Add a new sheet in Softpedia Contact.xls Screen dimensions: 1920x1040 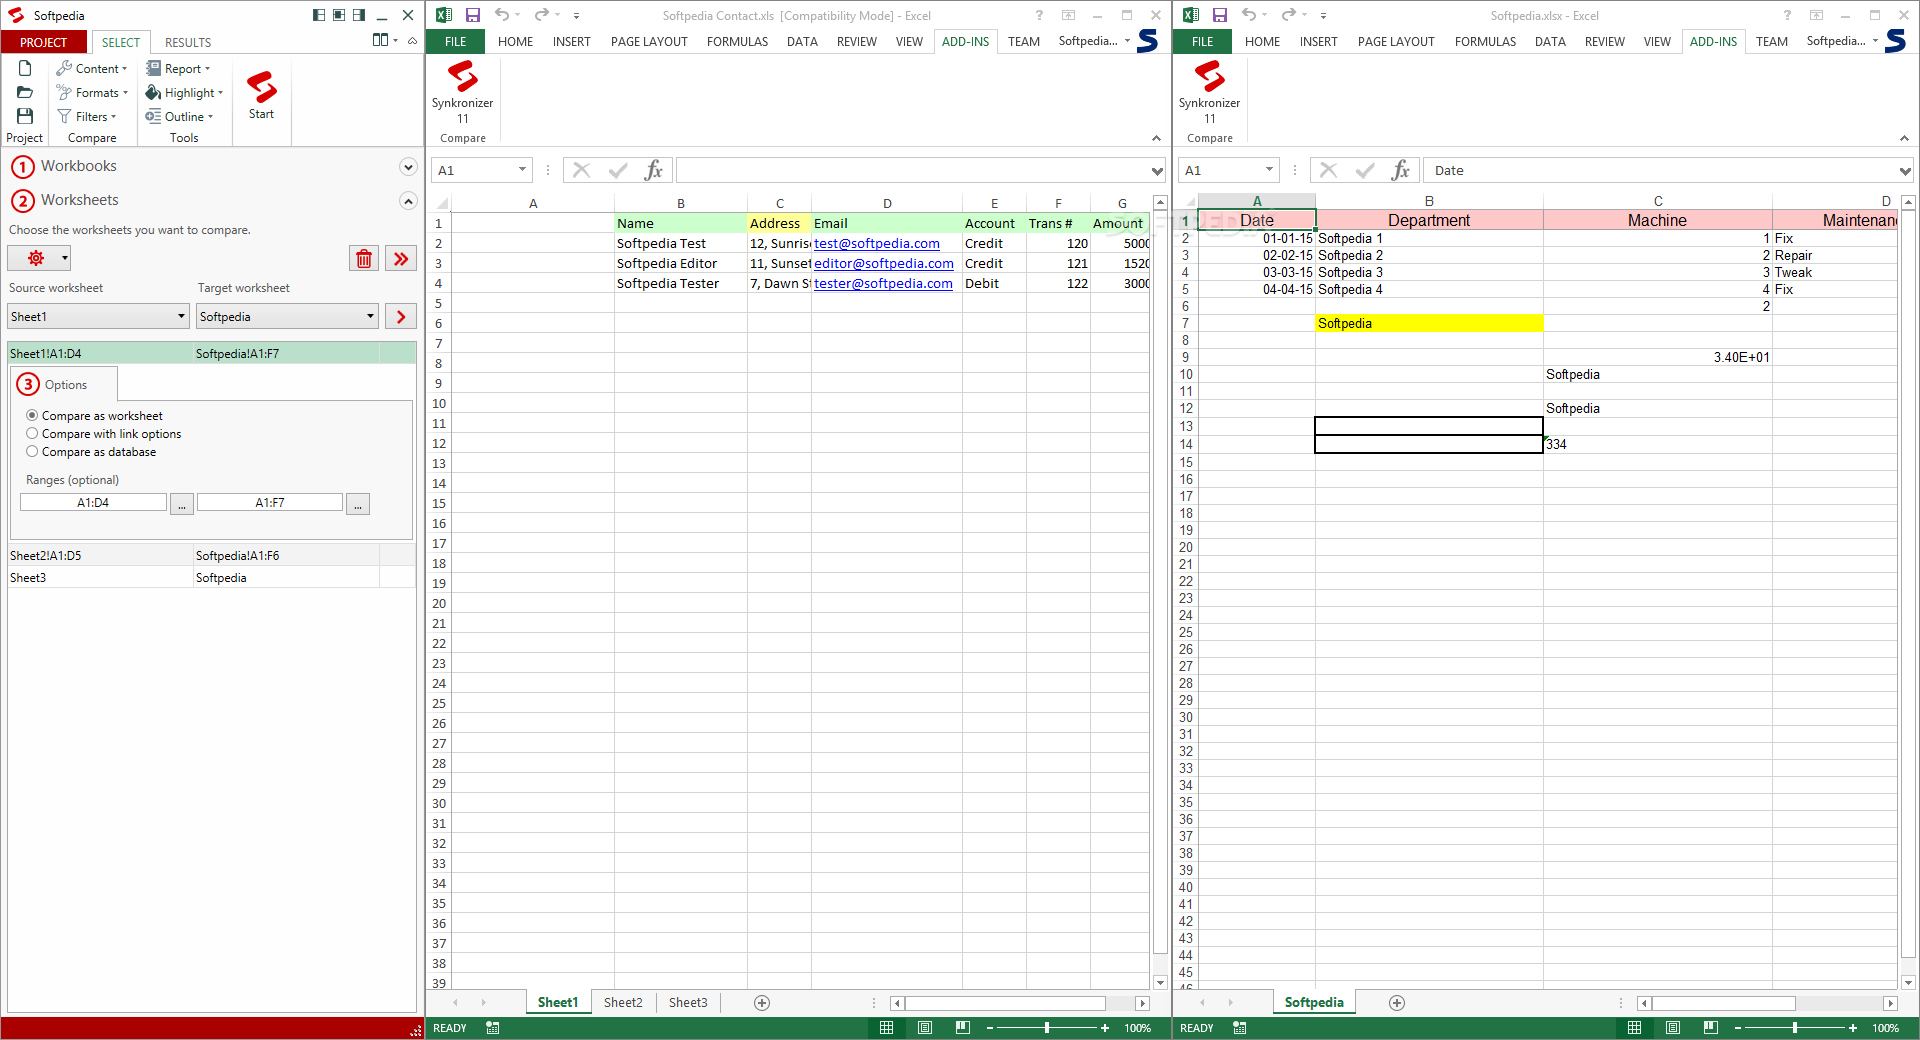pyautogui.click(x=762, y=1002)
